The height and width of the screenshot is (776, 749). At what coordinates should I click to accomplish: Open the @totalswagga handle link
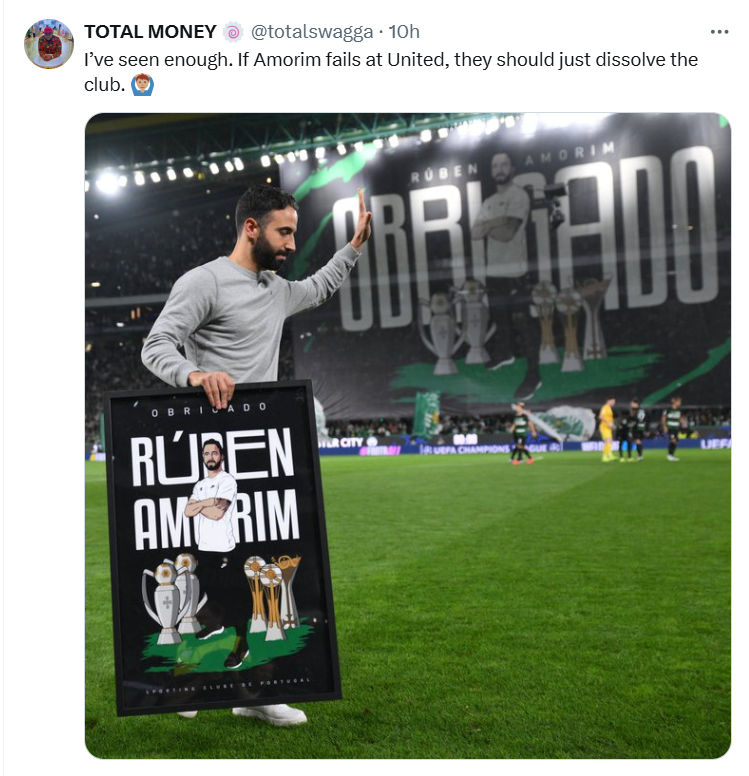[312, 32]
